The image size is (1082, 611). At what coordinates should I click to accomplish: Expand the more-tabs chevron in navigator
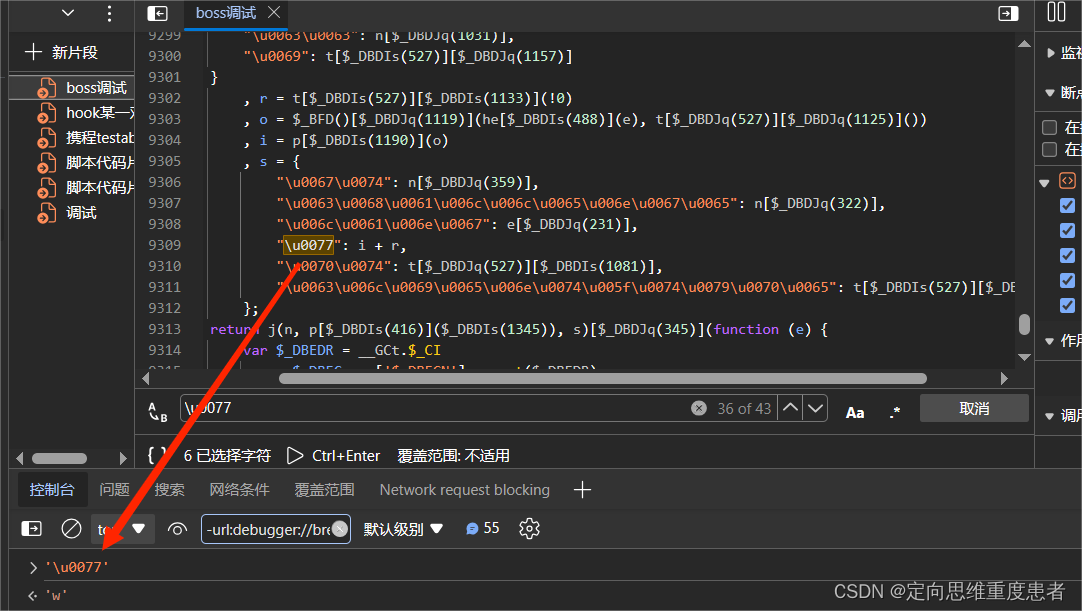pyautogui.click(x=68, y=12)
